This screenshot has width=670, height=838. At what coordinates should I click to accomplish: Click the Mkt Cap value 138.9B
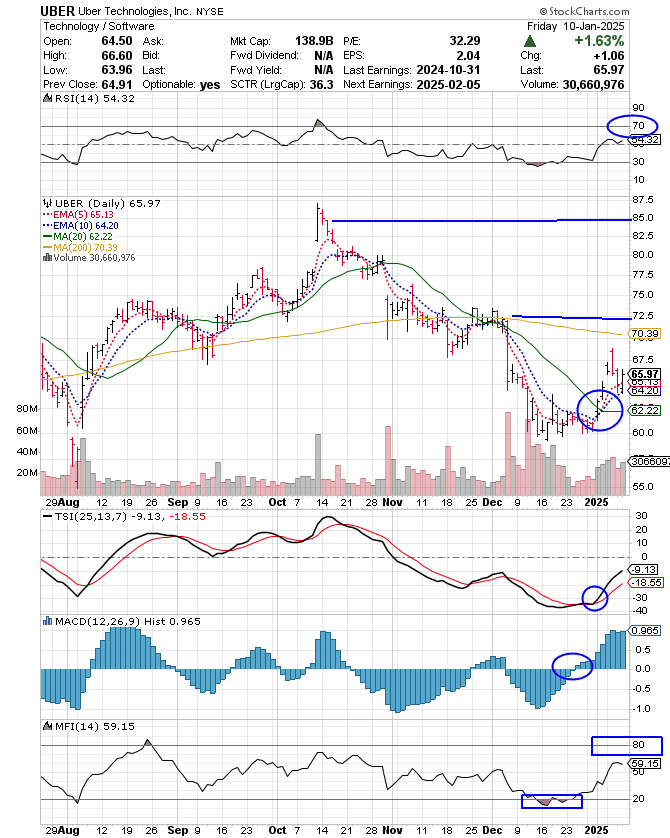point(314,41)
